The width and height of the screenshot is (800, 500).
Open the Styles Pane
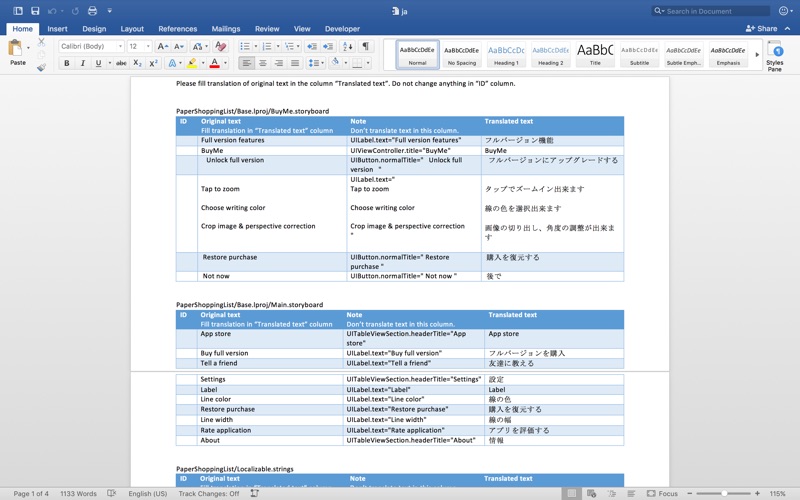click(774, 56)
